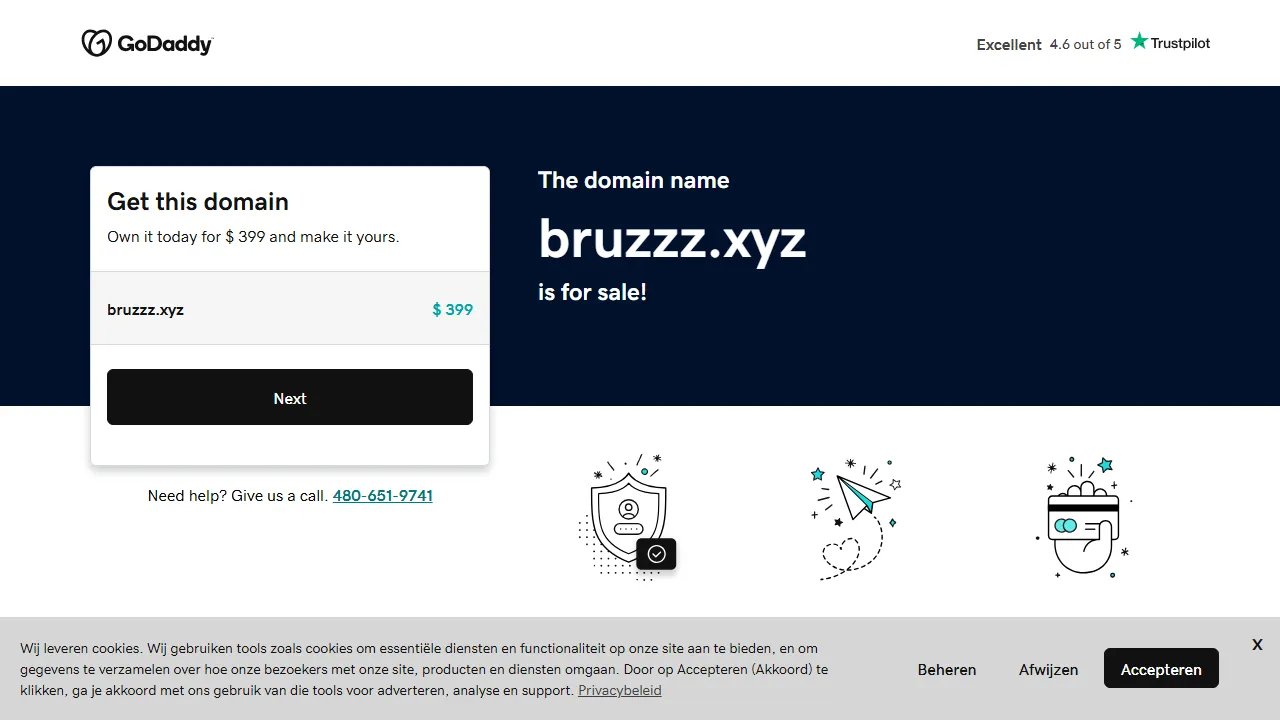1280x720 pixels.
Task: Click the checkmark badge on the shield graphic
Action: coord(657,554)
